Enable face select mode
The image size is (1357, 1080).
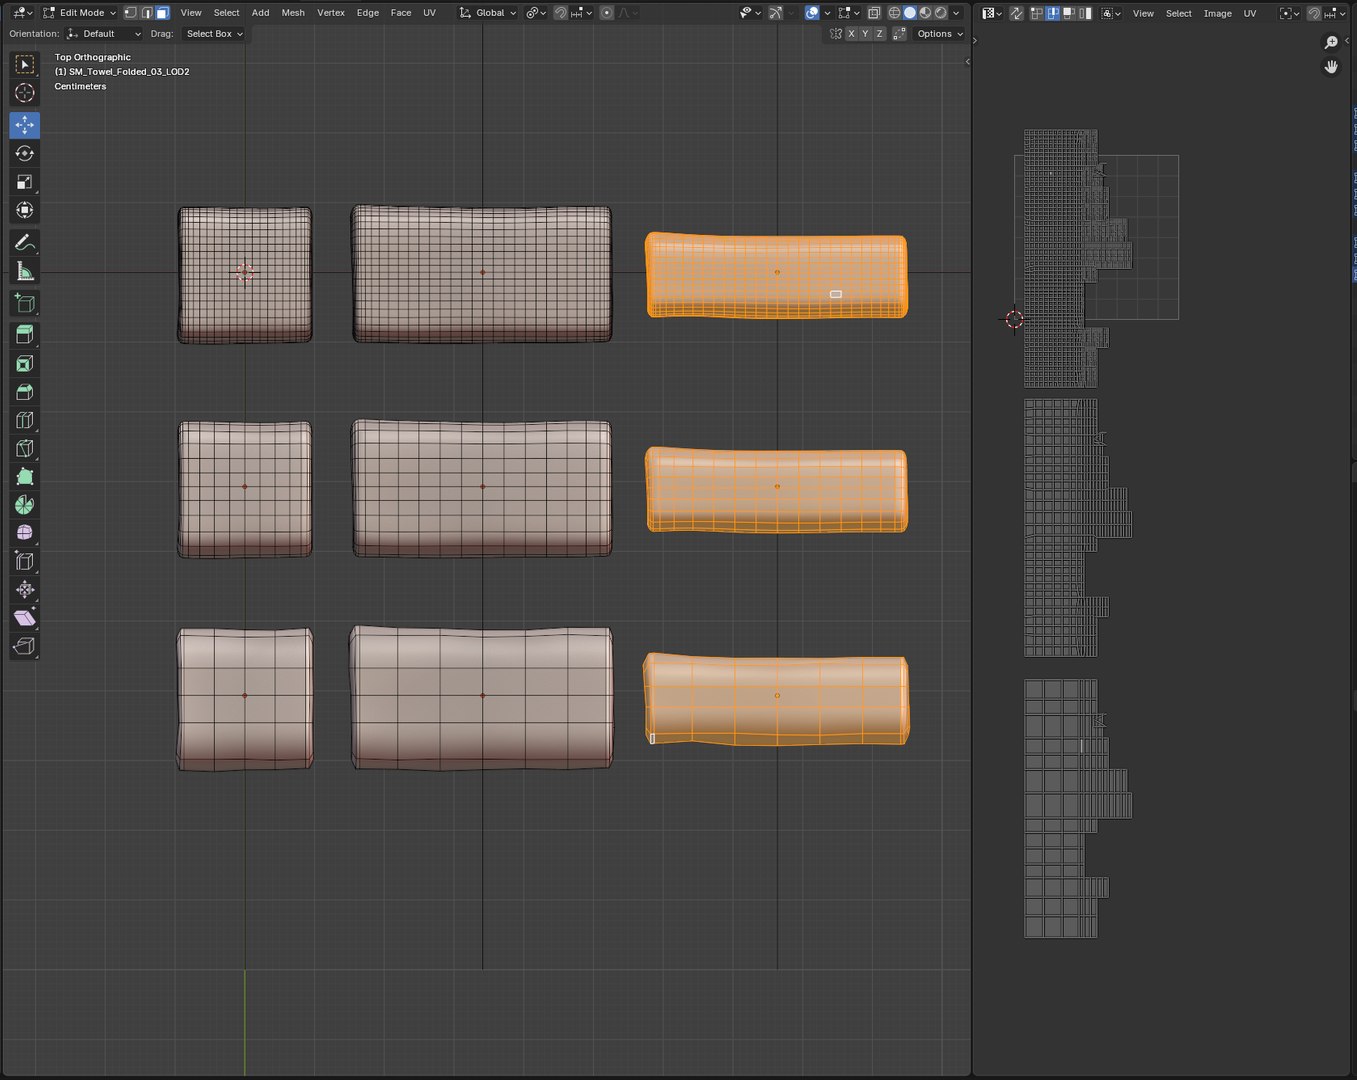tap(162, 13)
